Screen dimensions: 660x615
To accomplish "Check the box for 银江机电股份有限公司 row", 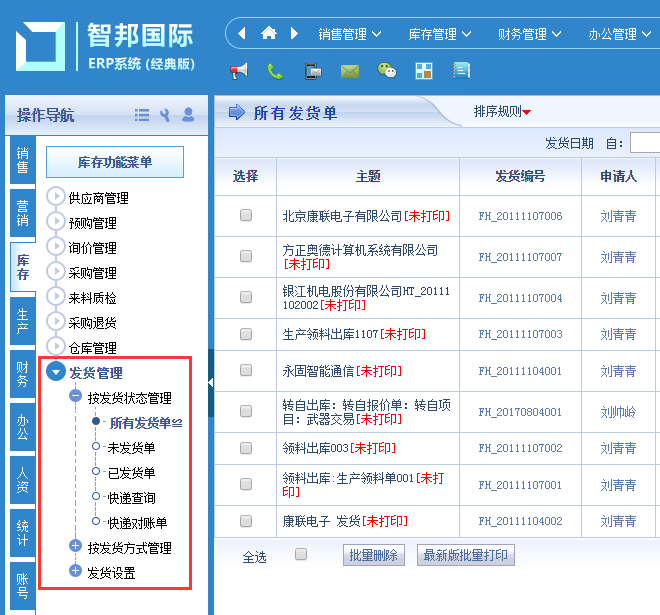I will 246,297.
